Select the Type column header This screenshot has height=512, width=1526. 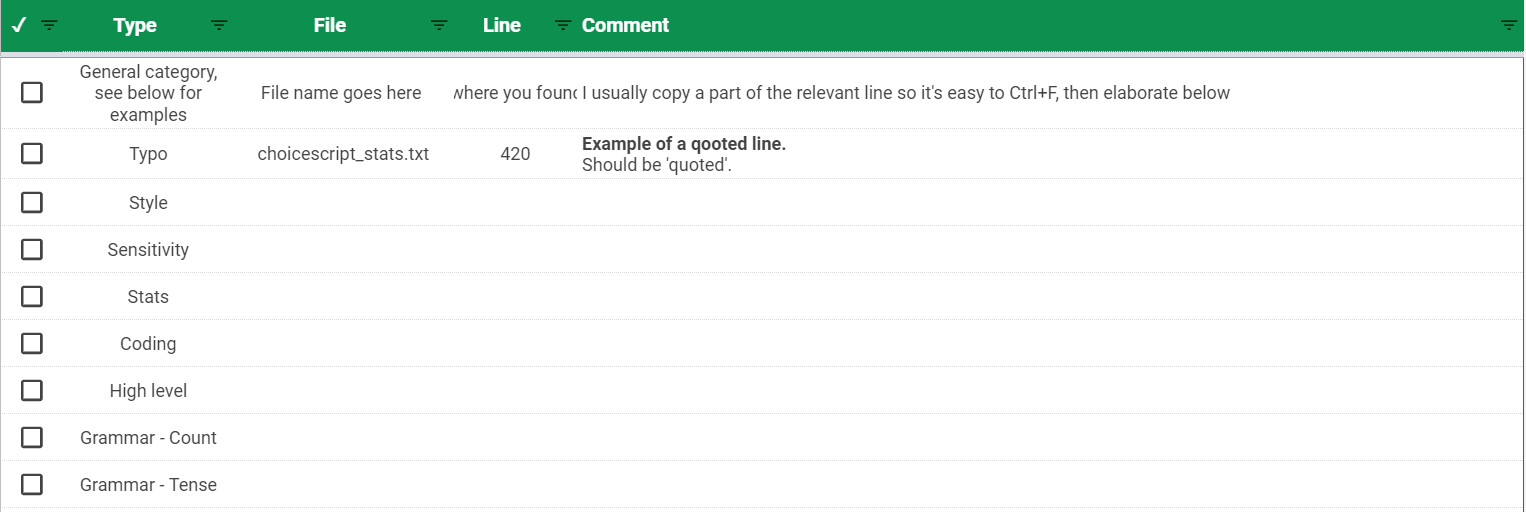(135, 25)
